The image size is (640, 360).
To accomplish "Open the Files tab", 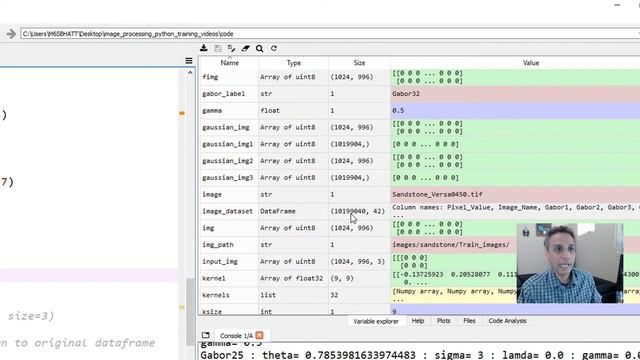I will pyautogui.click(x=469, y=321).
